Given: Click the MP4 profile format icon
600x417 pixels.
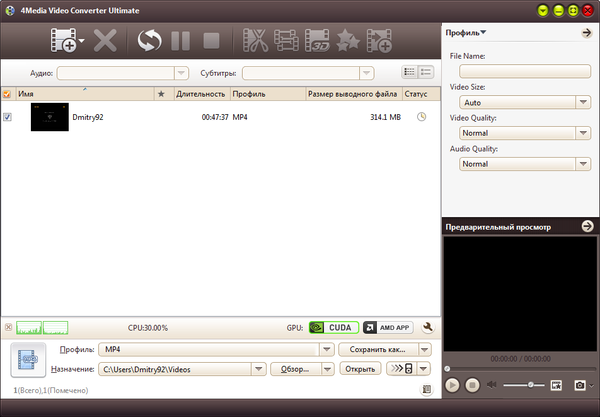Looking at the screenshot, I should click(x=28, y=360).
